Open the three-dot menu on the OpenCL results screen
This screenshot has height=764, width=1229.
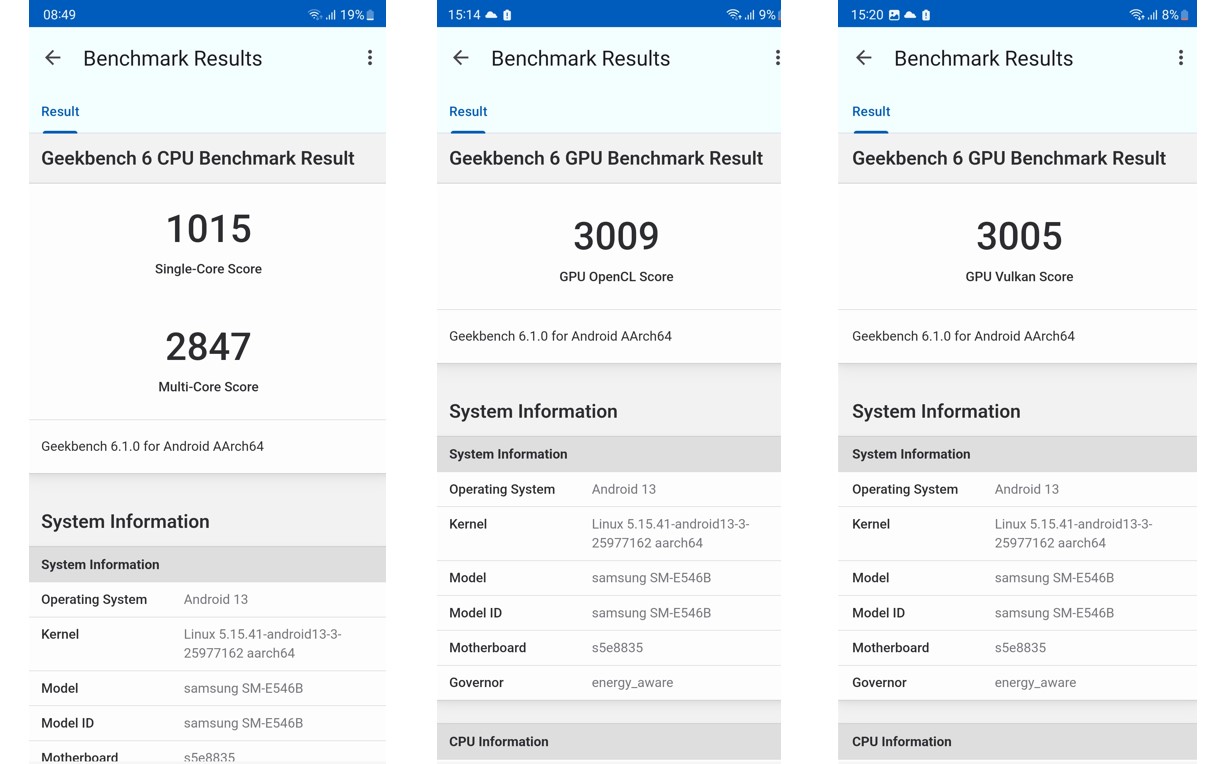pos(777,58)
